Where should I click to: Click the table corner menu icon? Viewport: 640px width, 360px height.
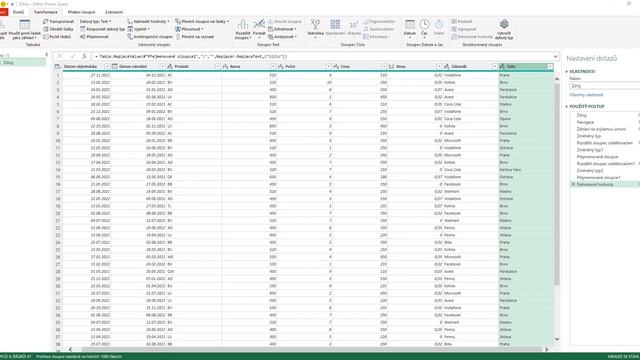pos(58,67)
